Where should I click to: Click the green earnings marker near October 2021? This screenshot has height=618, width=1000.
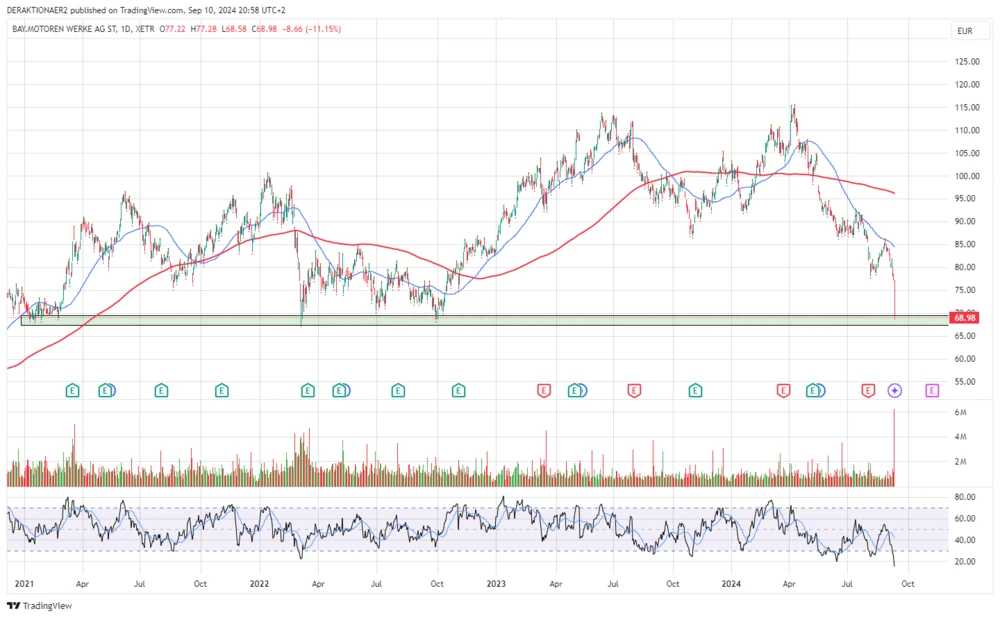coord(221,391)
